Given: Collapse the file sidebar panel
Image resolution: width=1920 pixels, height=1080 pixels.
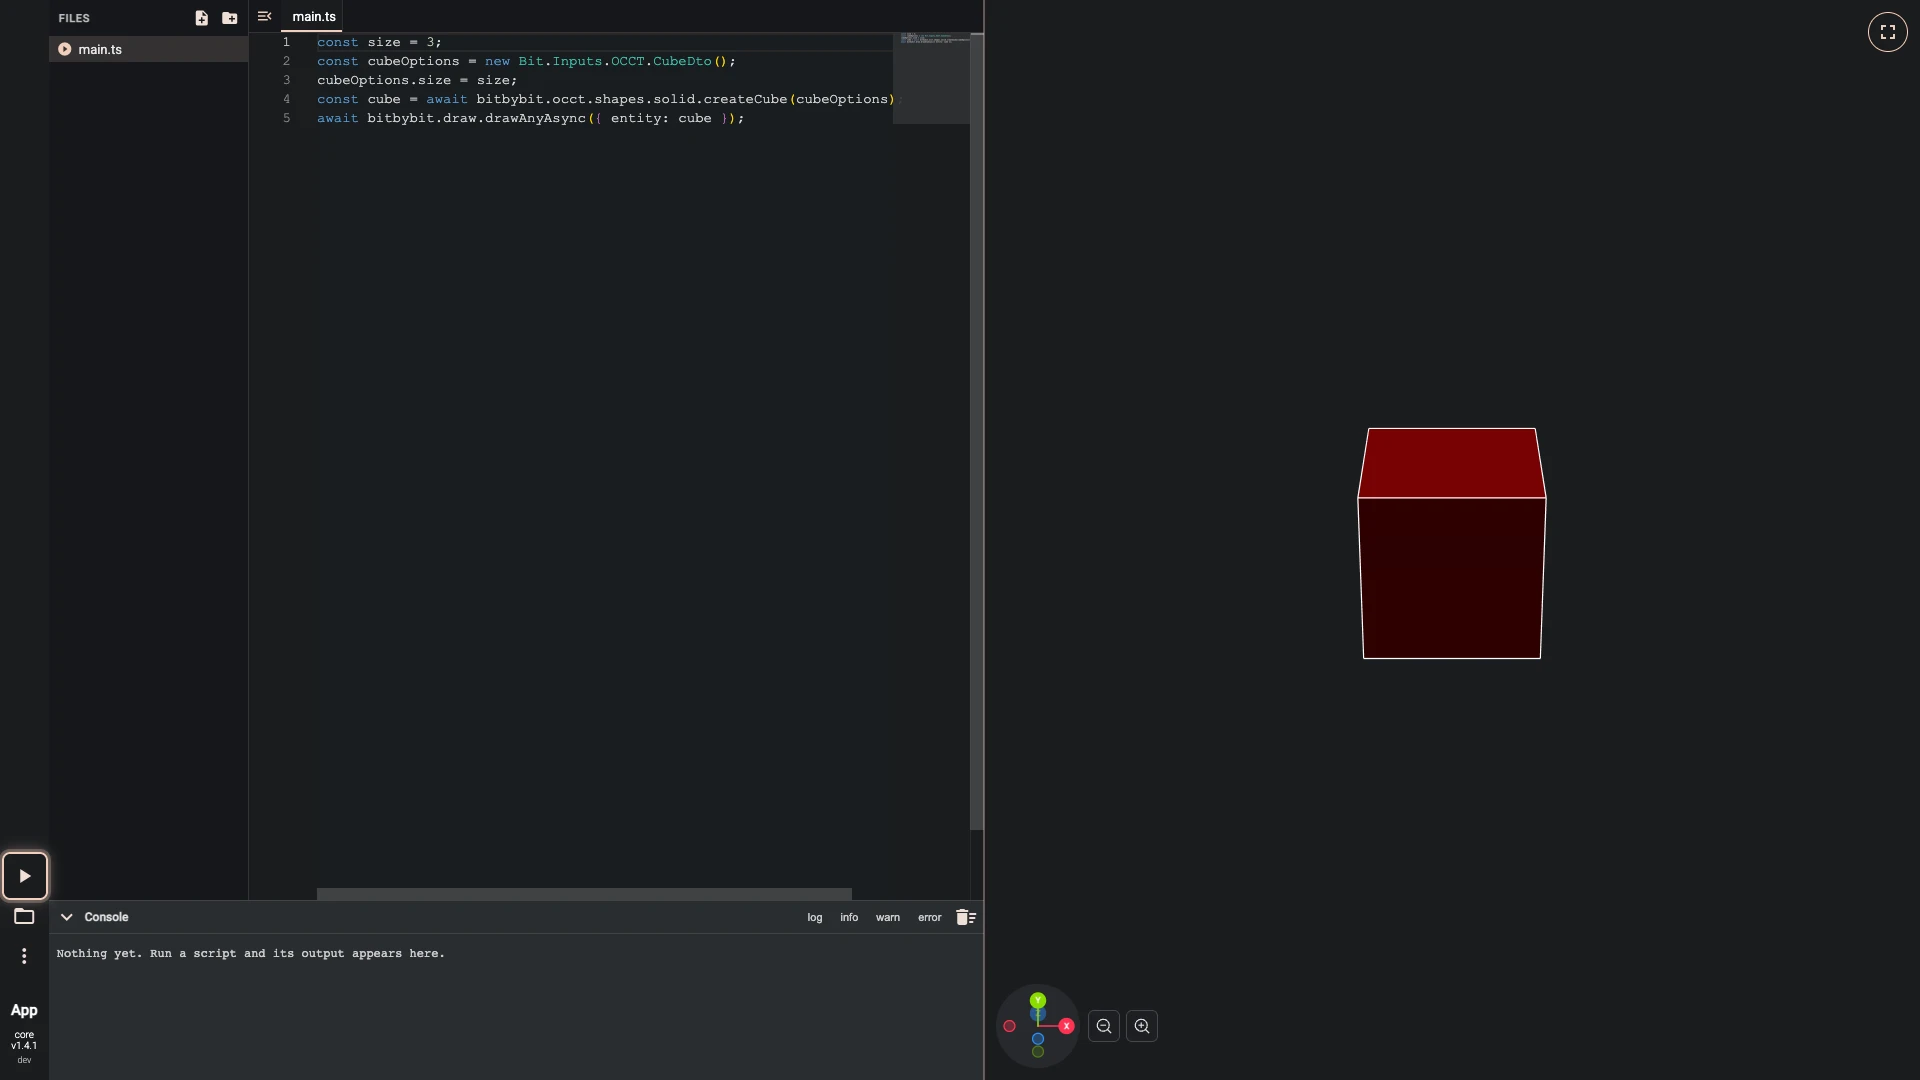Looking at the screenshot, I should coord(264,17).
